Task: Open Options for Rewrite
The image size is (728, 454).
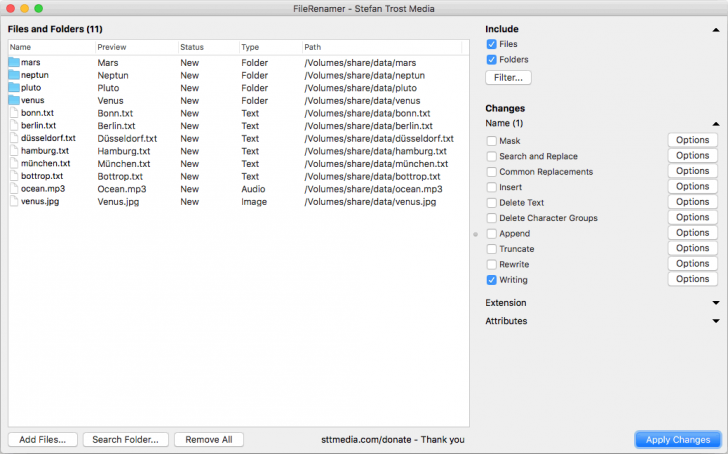Action: pos(692,263)
